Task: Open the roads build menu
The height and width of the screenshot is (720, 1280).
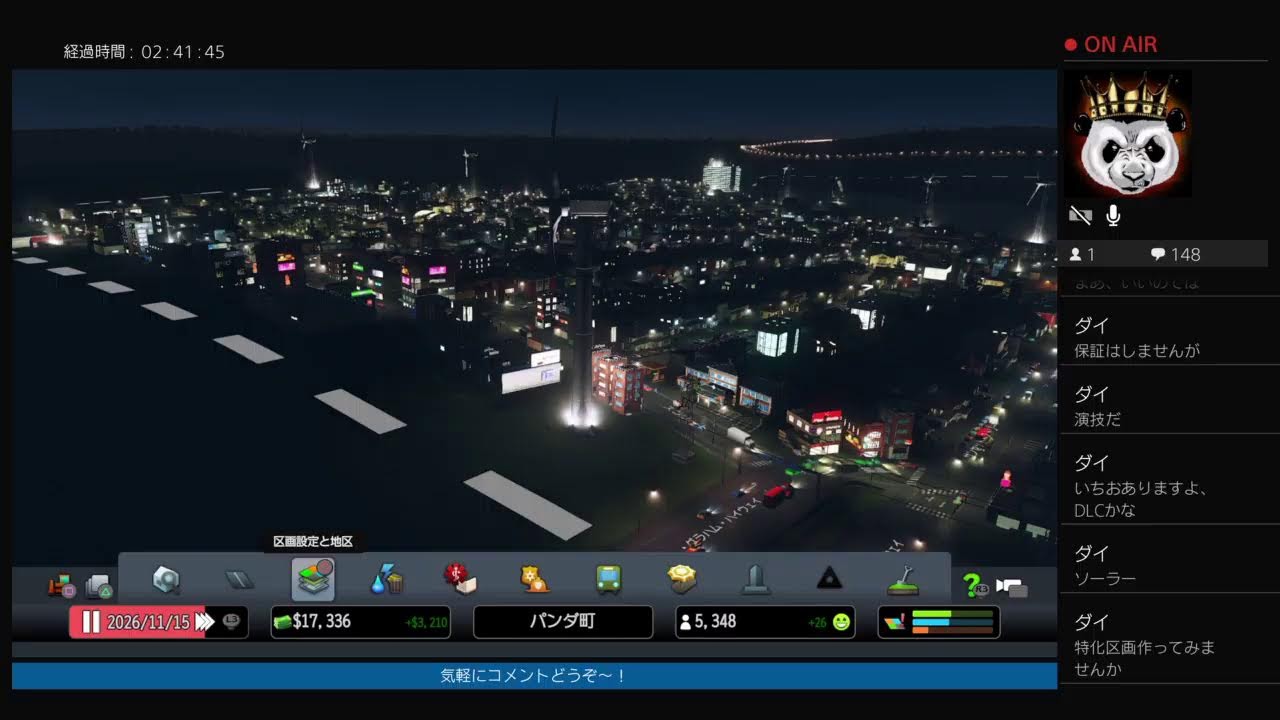Action: pos(239,579)
